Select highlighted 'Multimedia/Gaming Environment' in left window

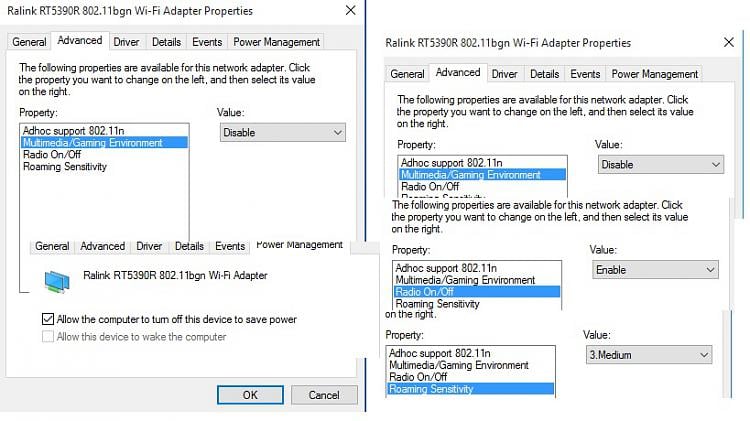tap(104, 143)
